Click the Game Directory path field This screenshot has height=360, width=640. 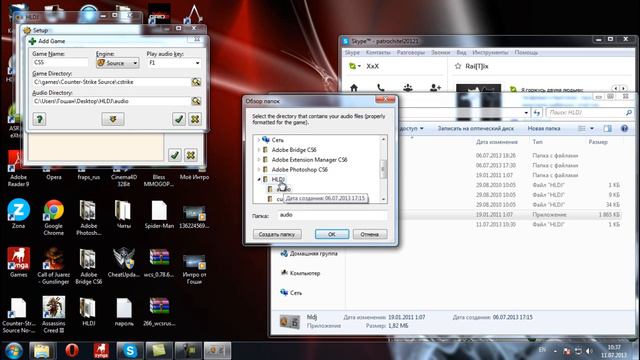pos(111,82)
